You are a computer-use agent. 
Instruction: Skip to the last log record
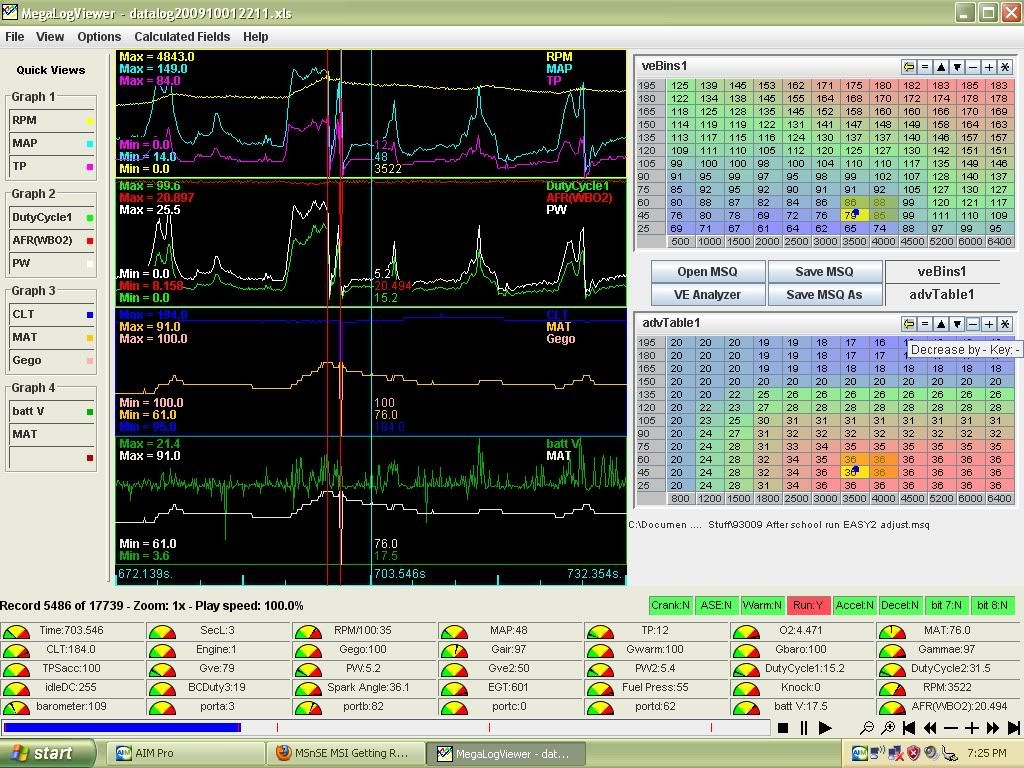click(1014, 729)
